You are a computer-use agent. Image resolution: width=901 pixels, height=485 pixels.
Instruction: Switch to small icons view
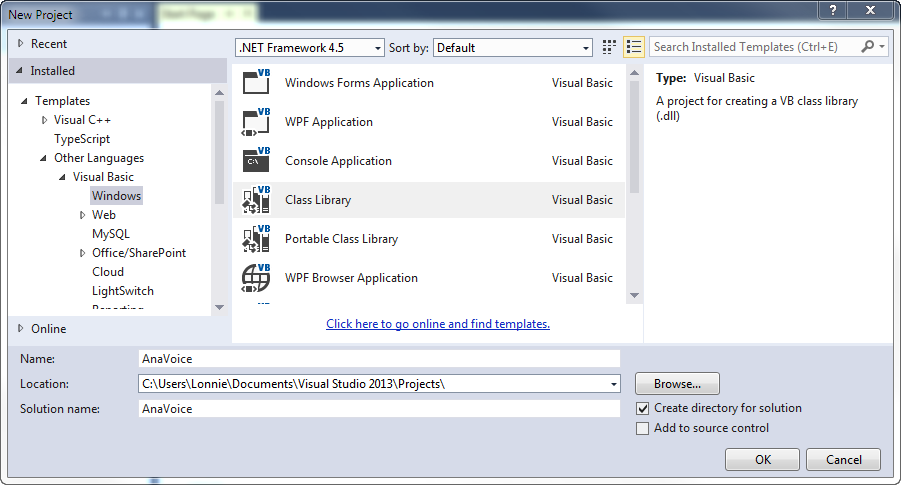pos(610,47)
